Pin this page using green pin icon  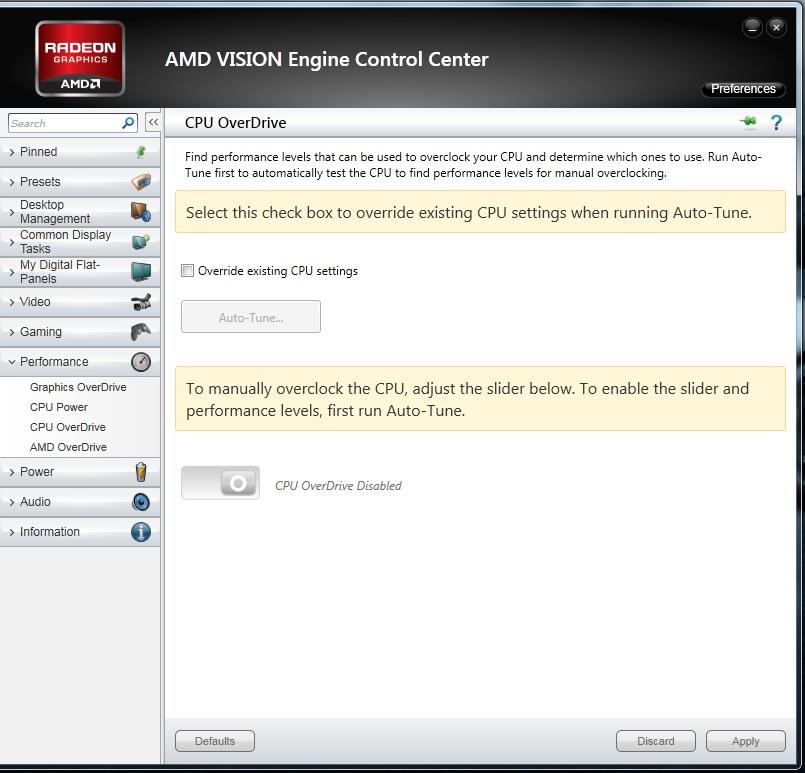coord(749,122)
